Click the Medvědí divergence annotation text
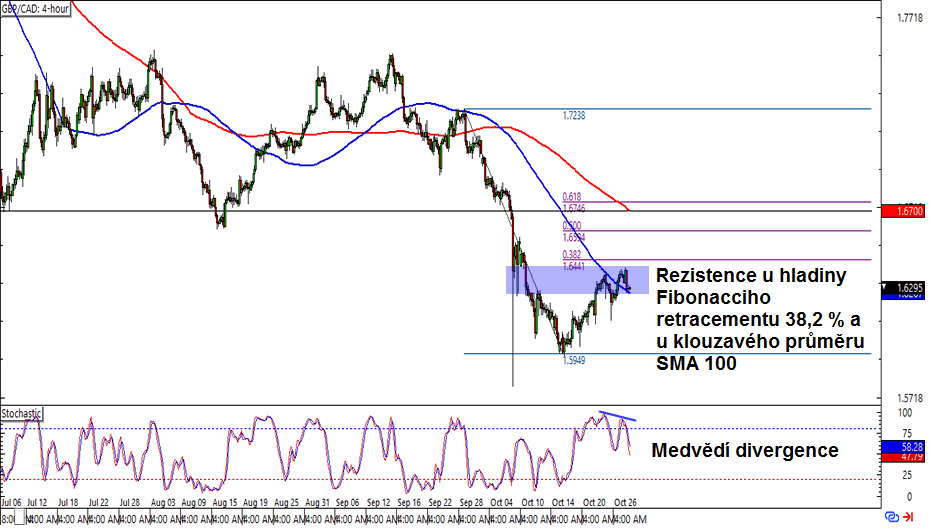The height and width of the screenshot is (530, 930). tap(745, 450)
